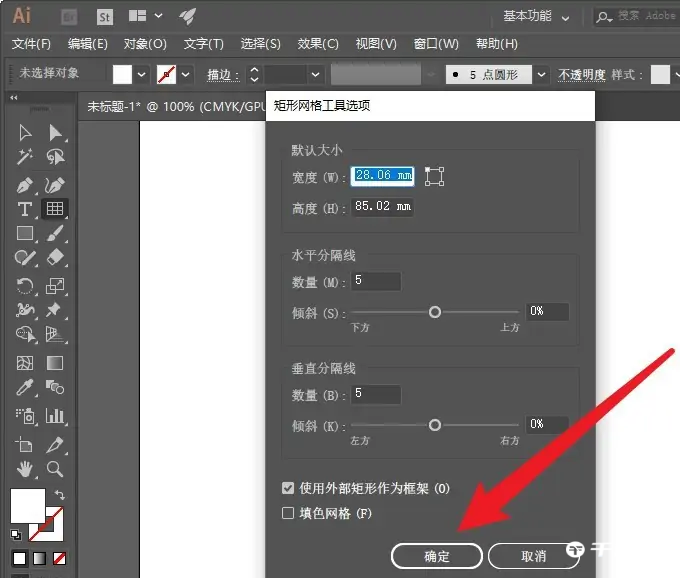Open the fill color dropdown in control bar
Image resolution: width=680 pixels, height=578 pixels.
(x=141, y=75)
